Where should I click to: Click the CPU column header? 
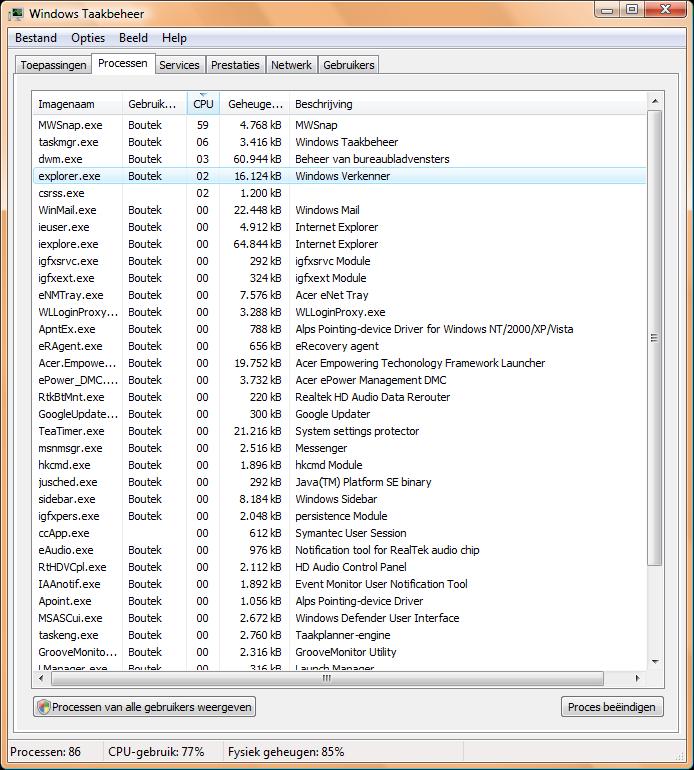click(x=203, y=104)
